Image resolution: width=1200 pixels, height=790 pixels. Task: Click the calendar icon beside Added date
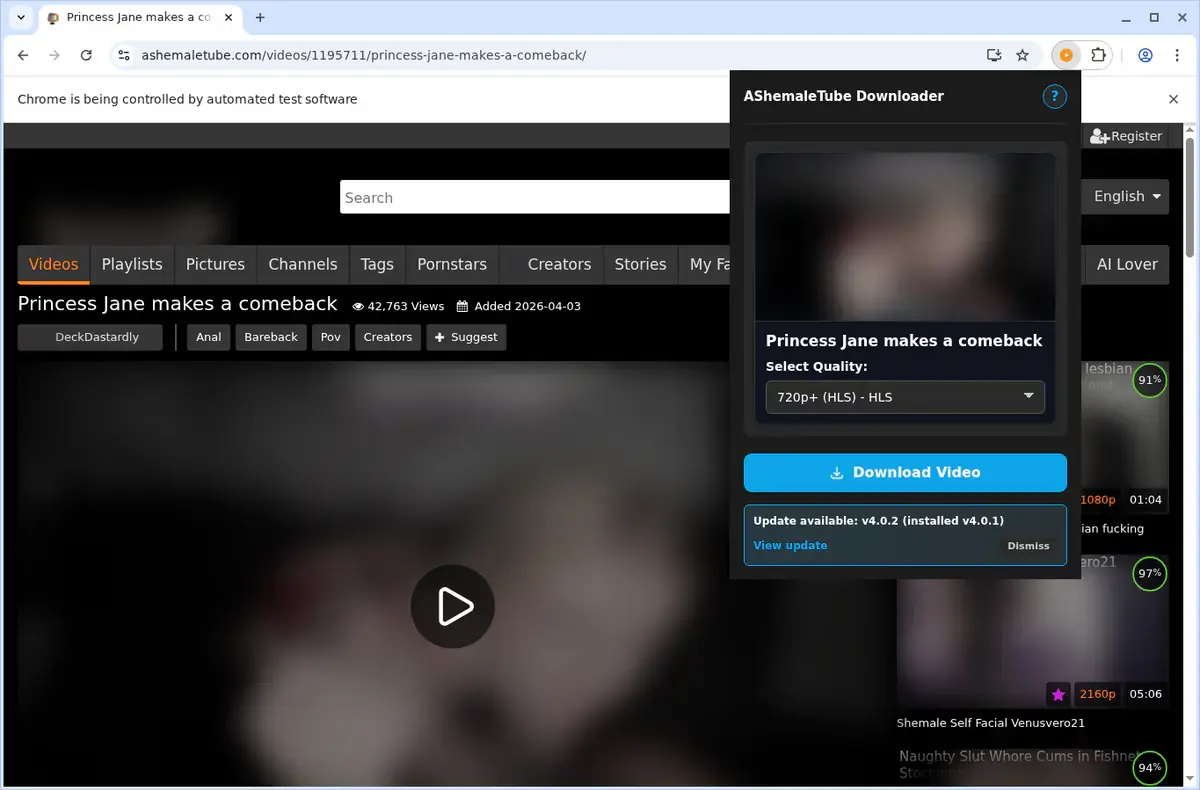coord(462,307)
